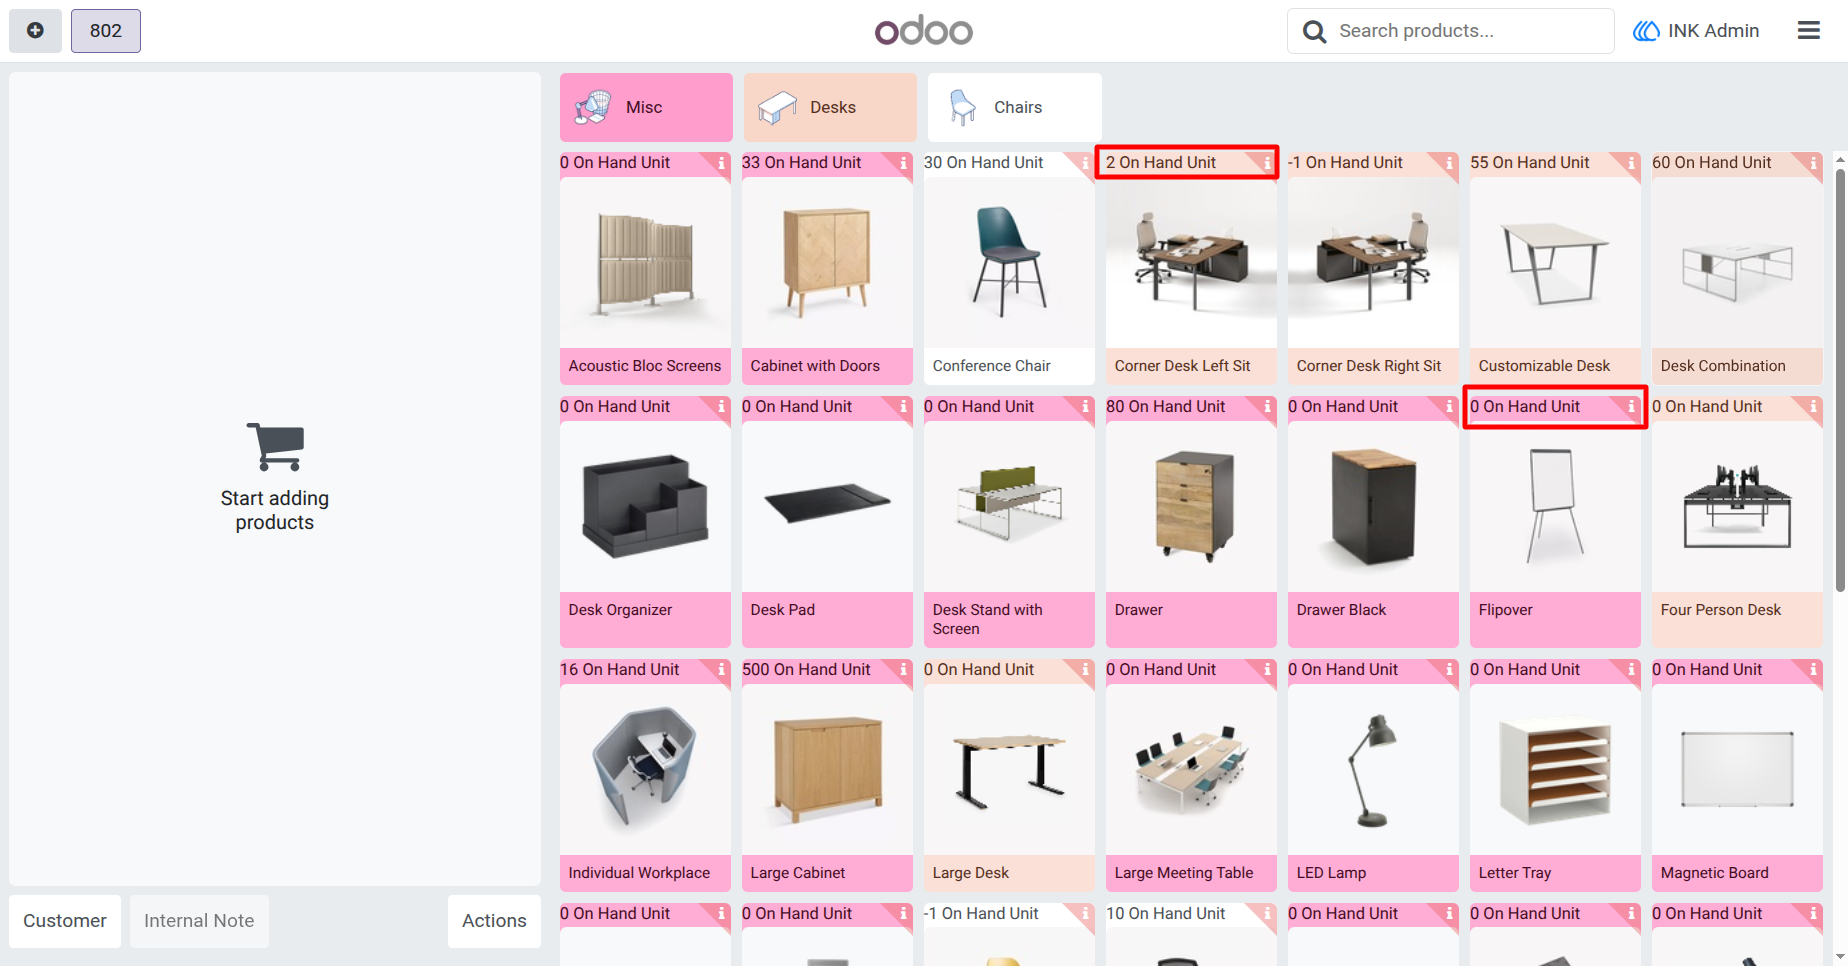This screenshot has height=966, width=1848.
Task: Select the Desk Organizer product
Action: (645, 521)
